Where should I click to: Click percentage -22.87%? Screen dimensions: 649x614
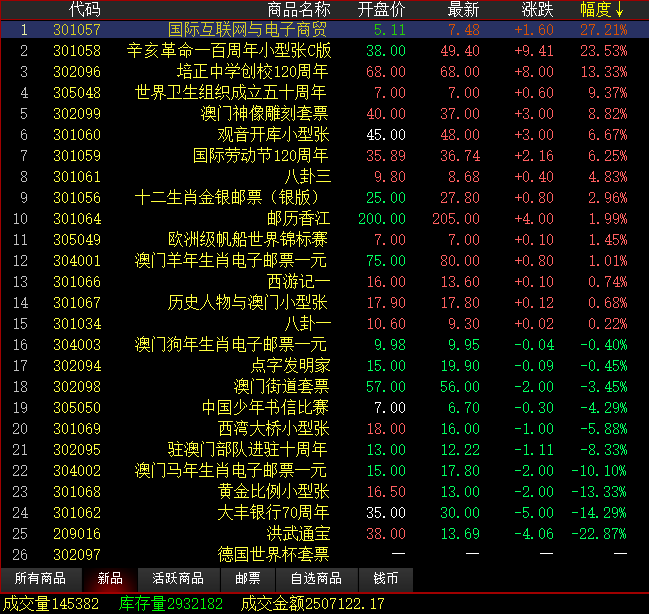(x=599, y=534)
